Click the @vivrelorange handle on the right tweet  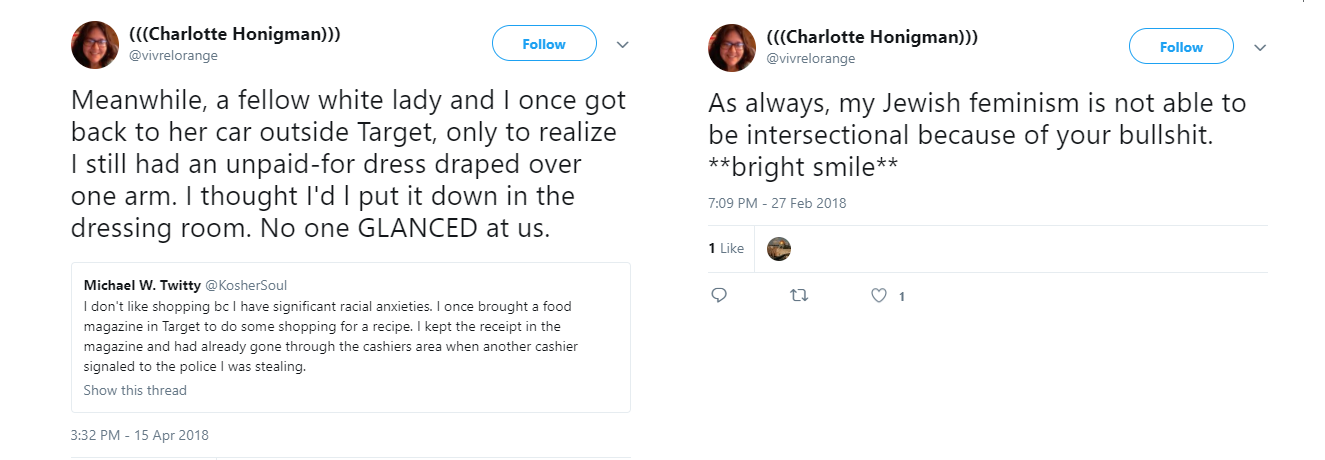coord(810,59)
